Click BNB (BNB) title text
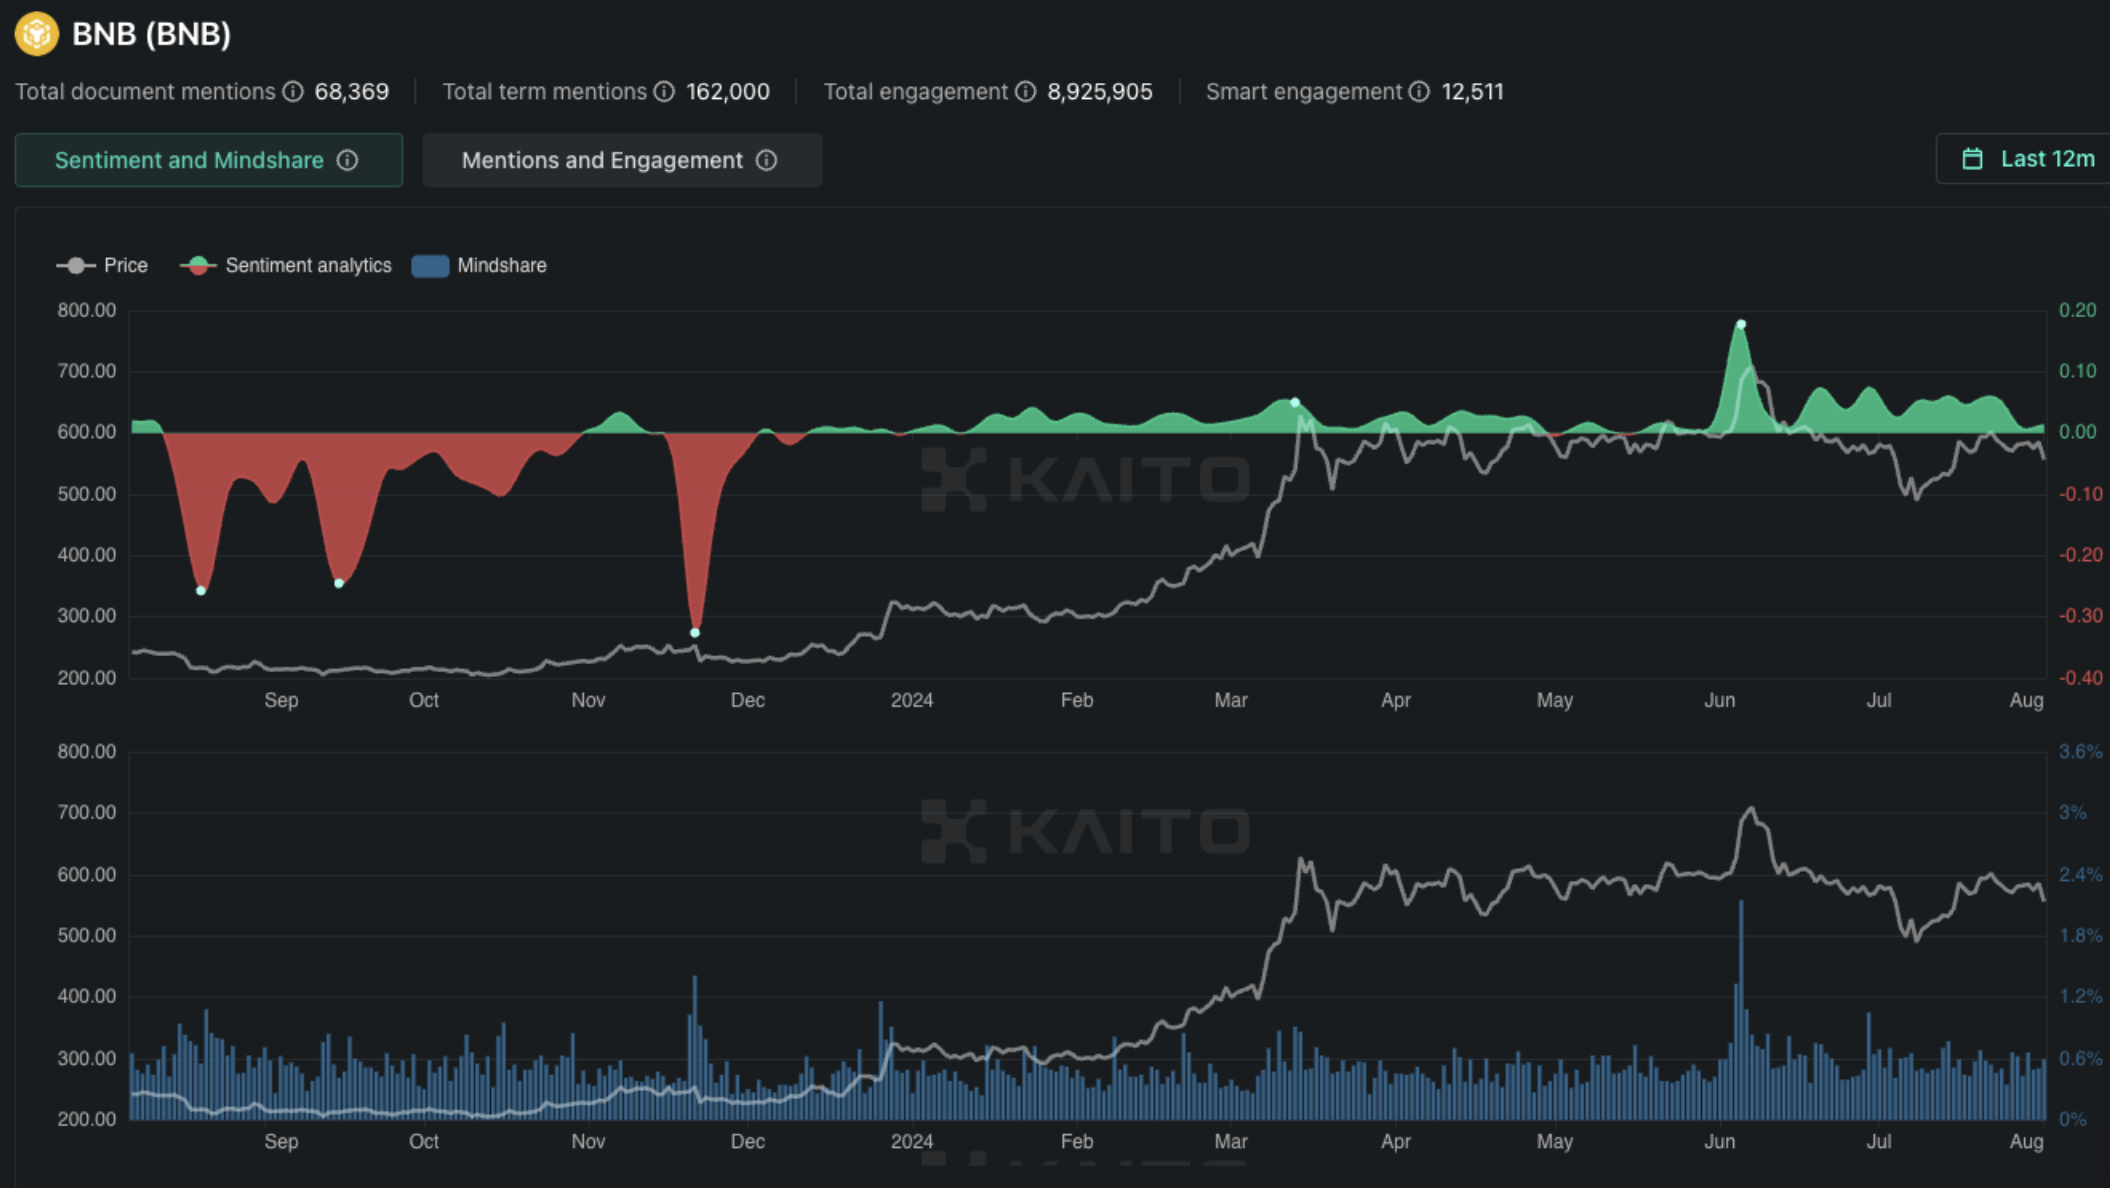Viewport: 2110px width, 1188px height. (152, 34)
